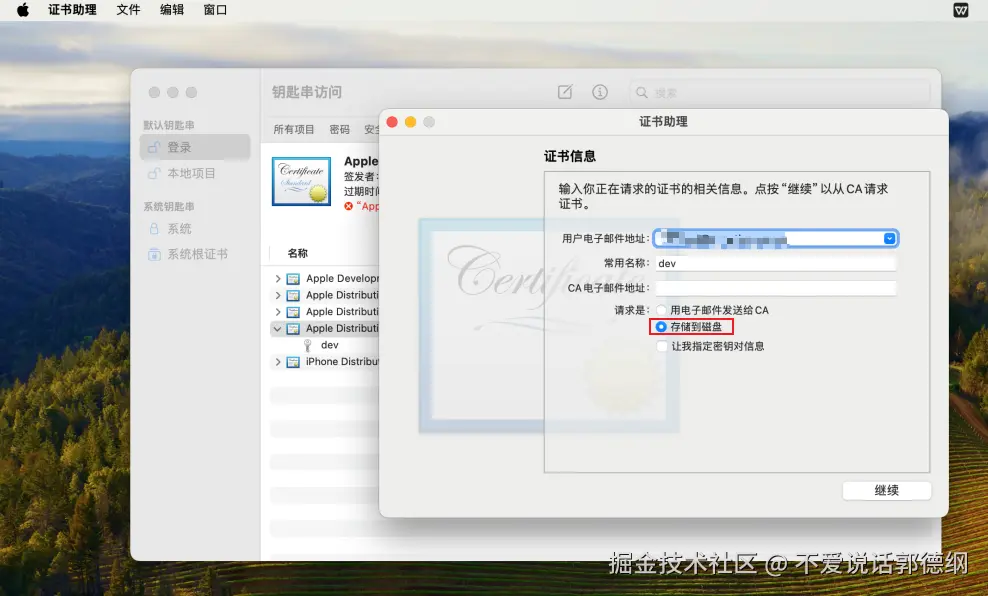Switch to the 密码 tab
Screen dimensions: 988x596
pyautogui.click(x=340, y=129)
